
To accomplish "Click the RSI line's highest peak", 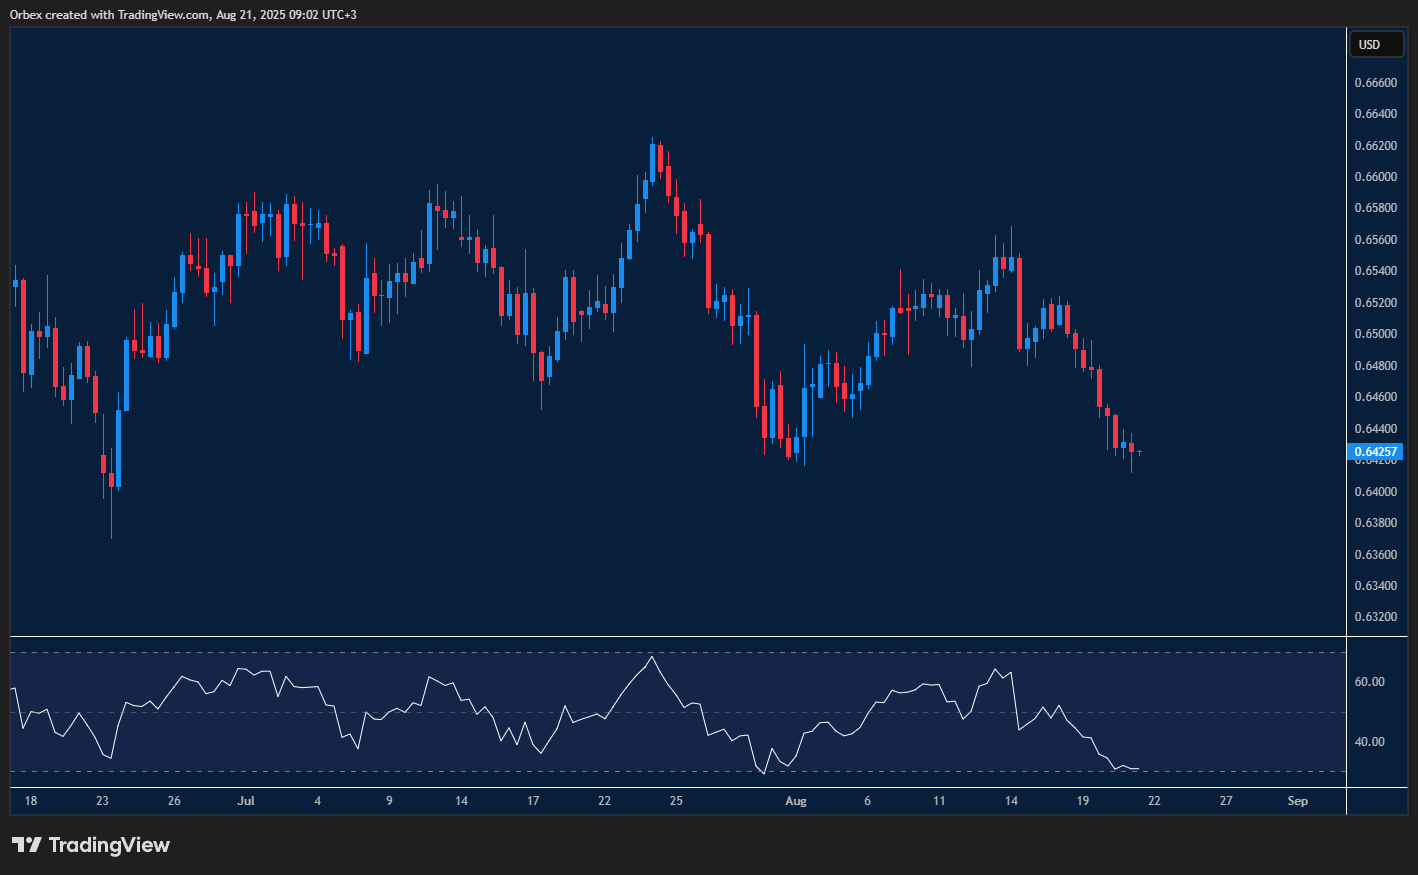I will pyautogui.click(x=652, y=657).
